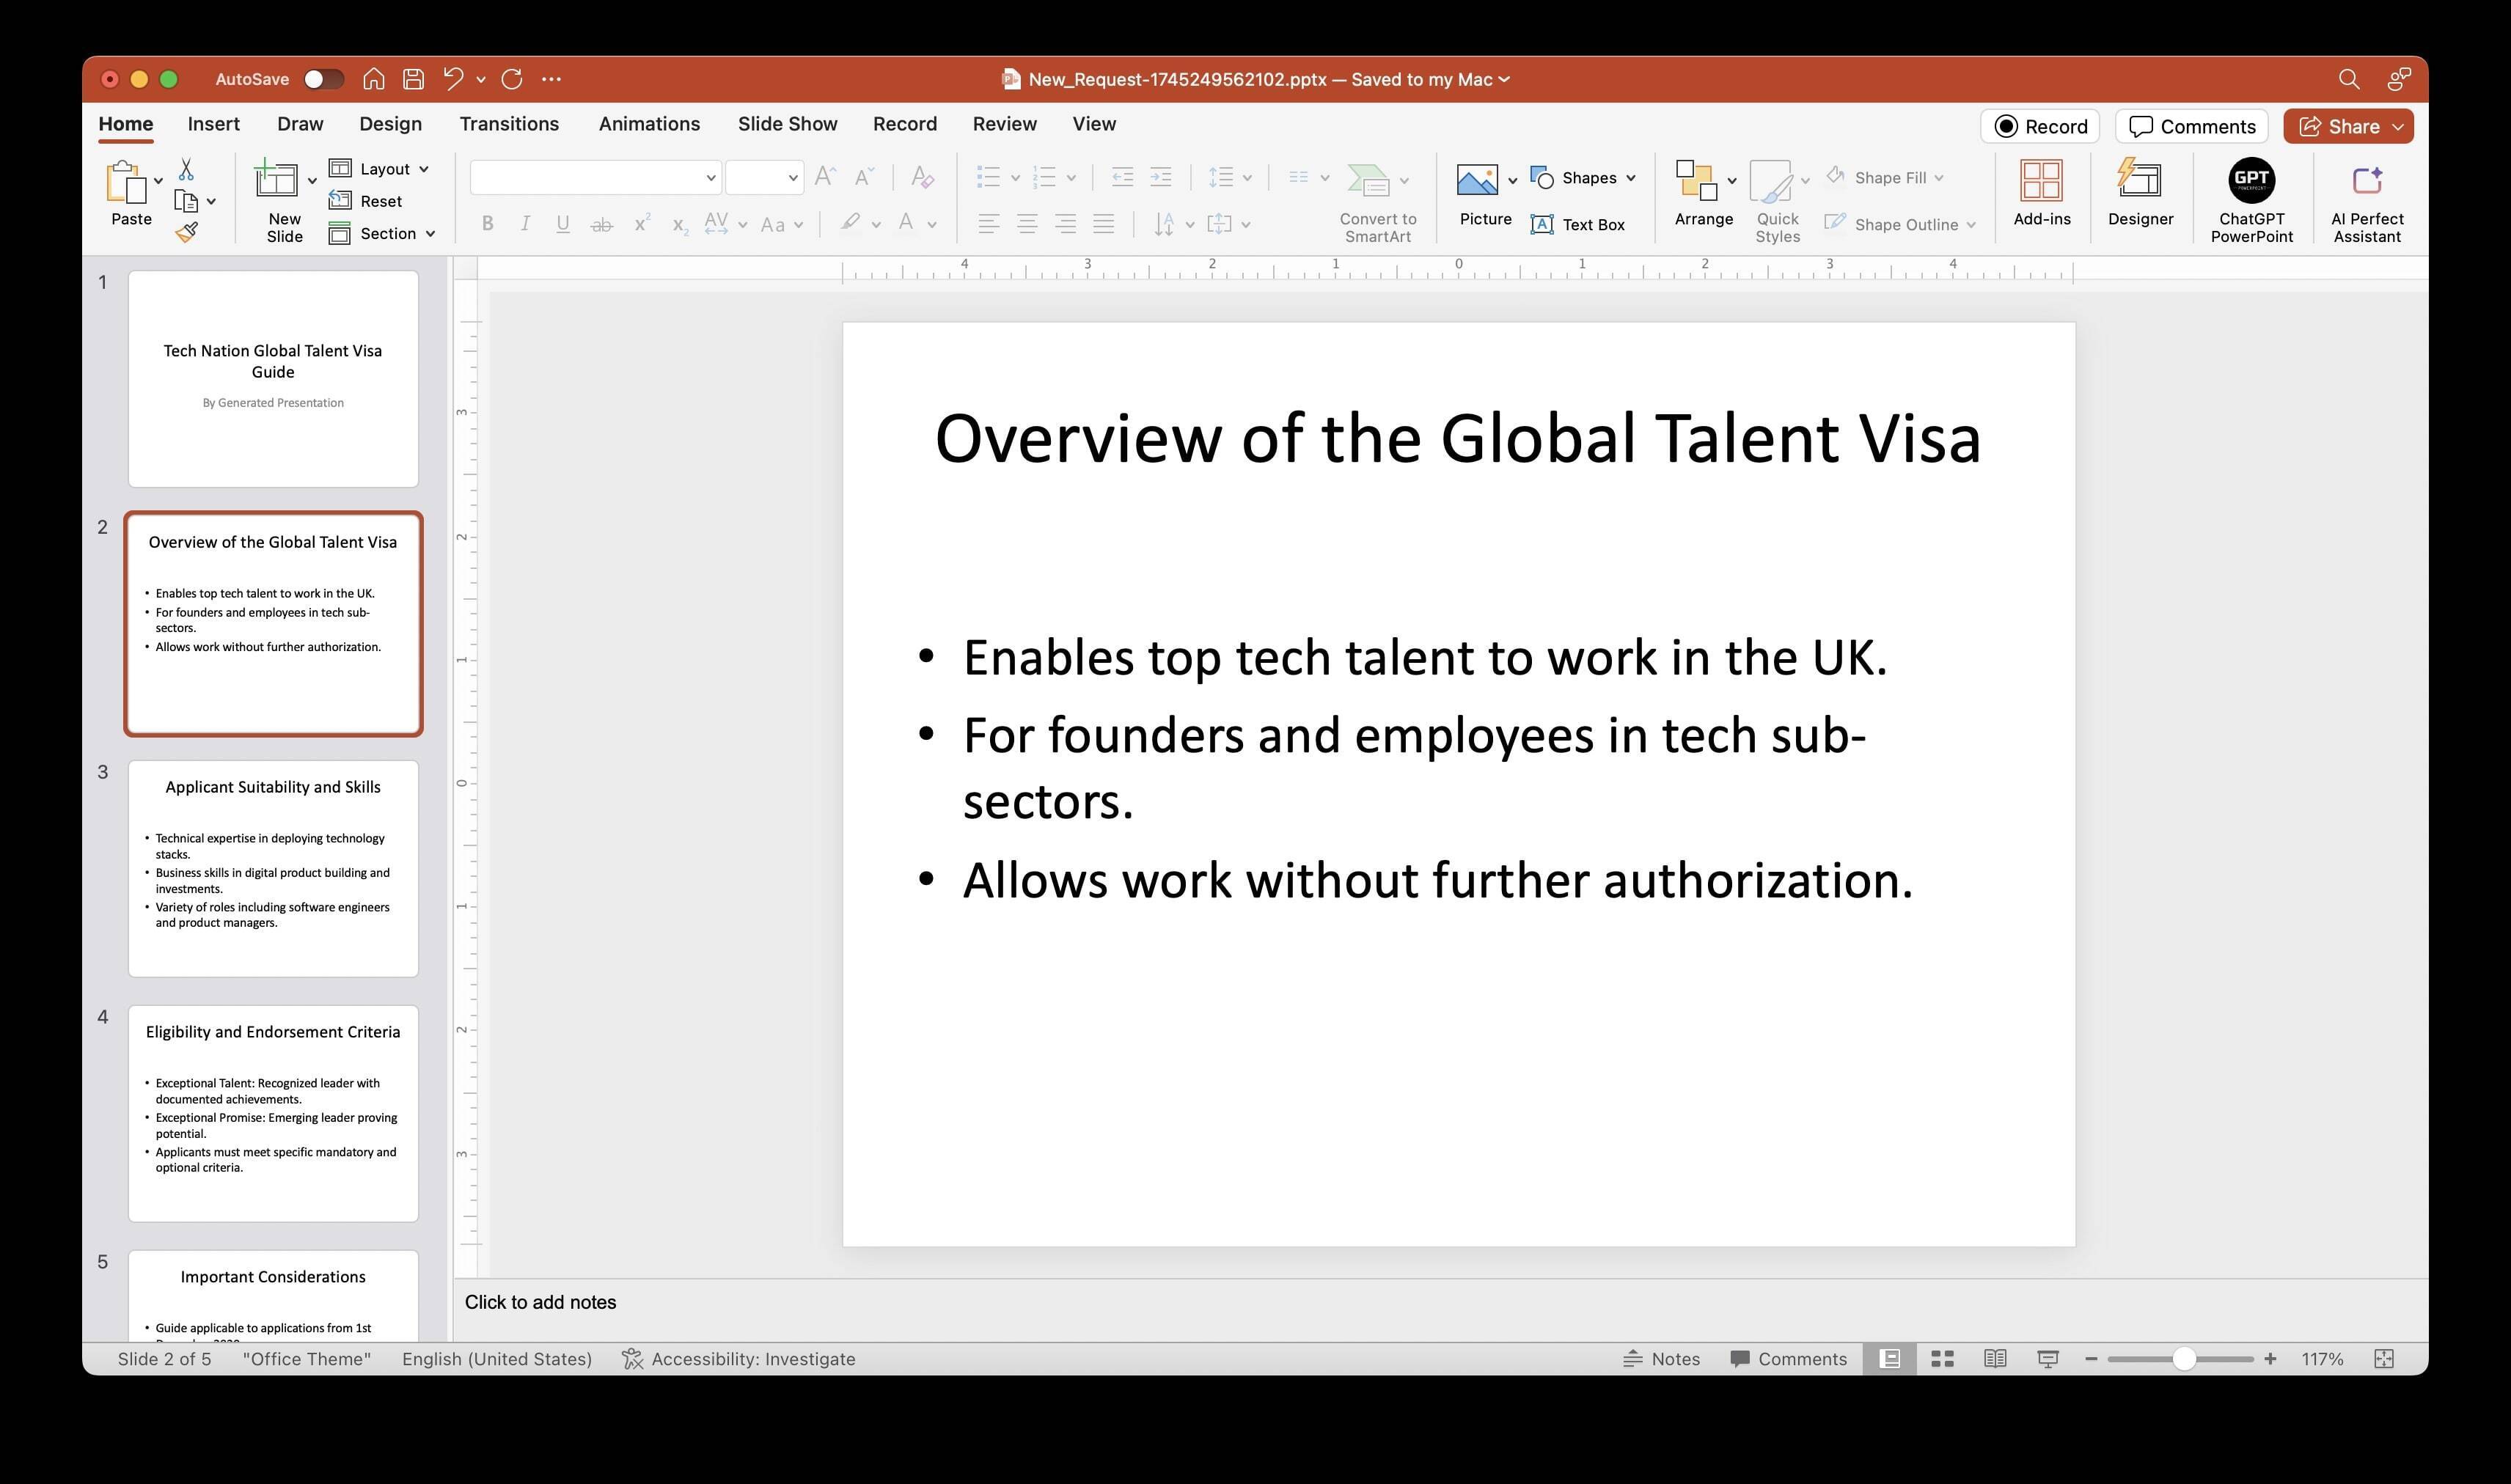Click the zoom slider handle

point(2184,1358)
